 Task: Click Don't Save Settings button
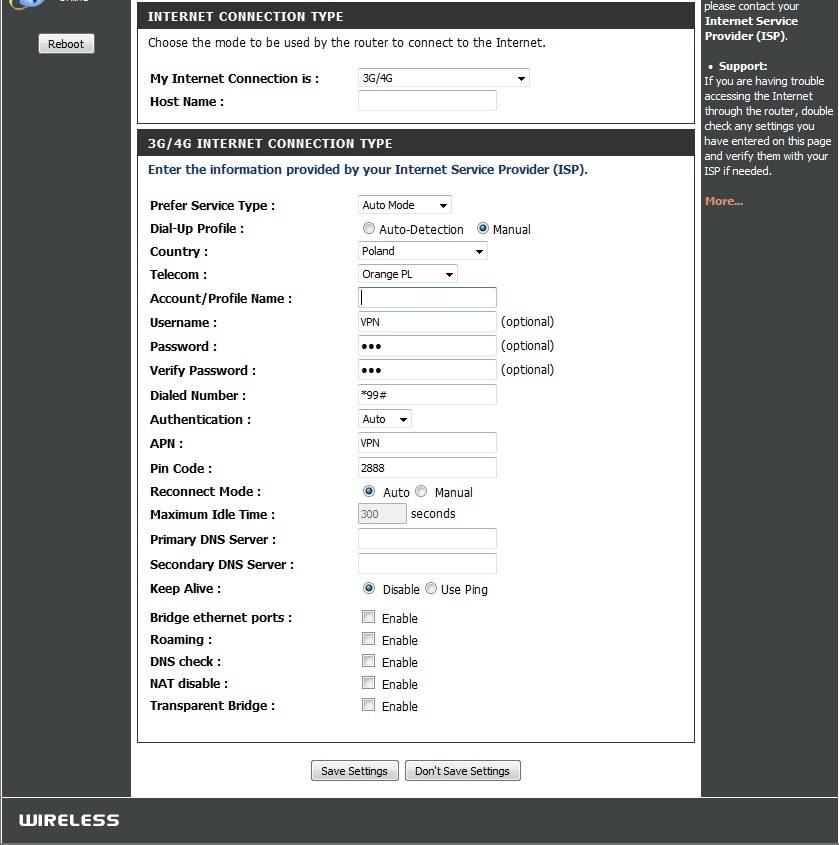click(x=462, y=771)
